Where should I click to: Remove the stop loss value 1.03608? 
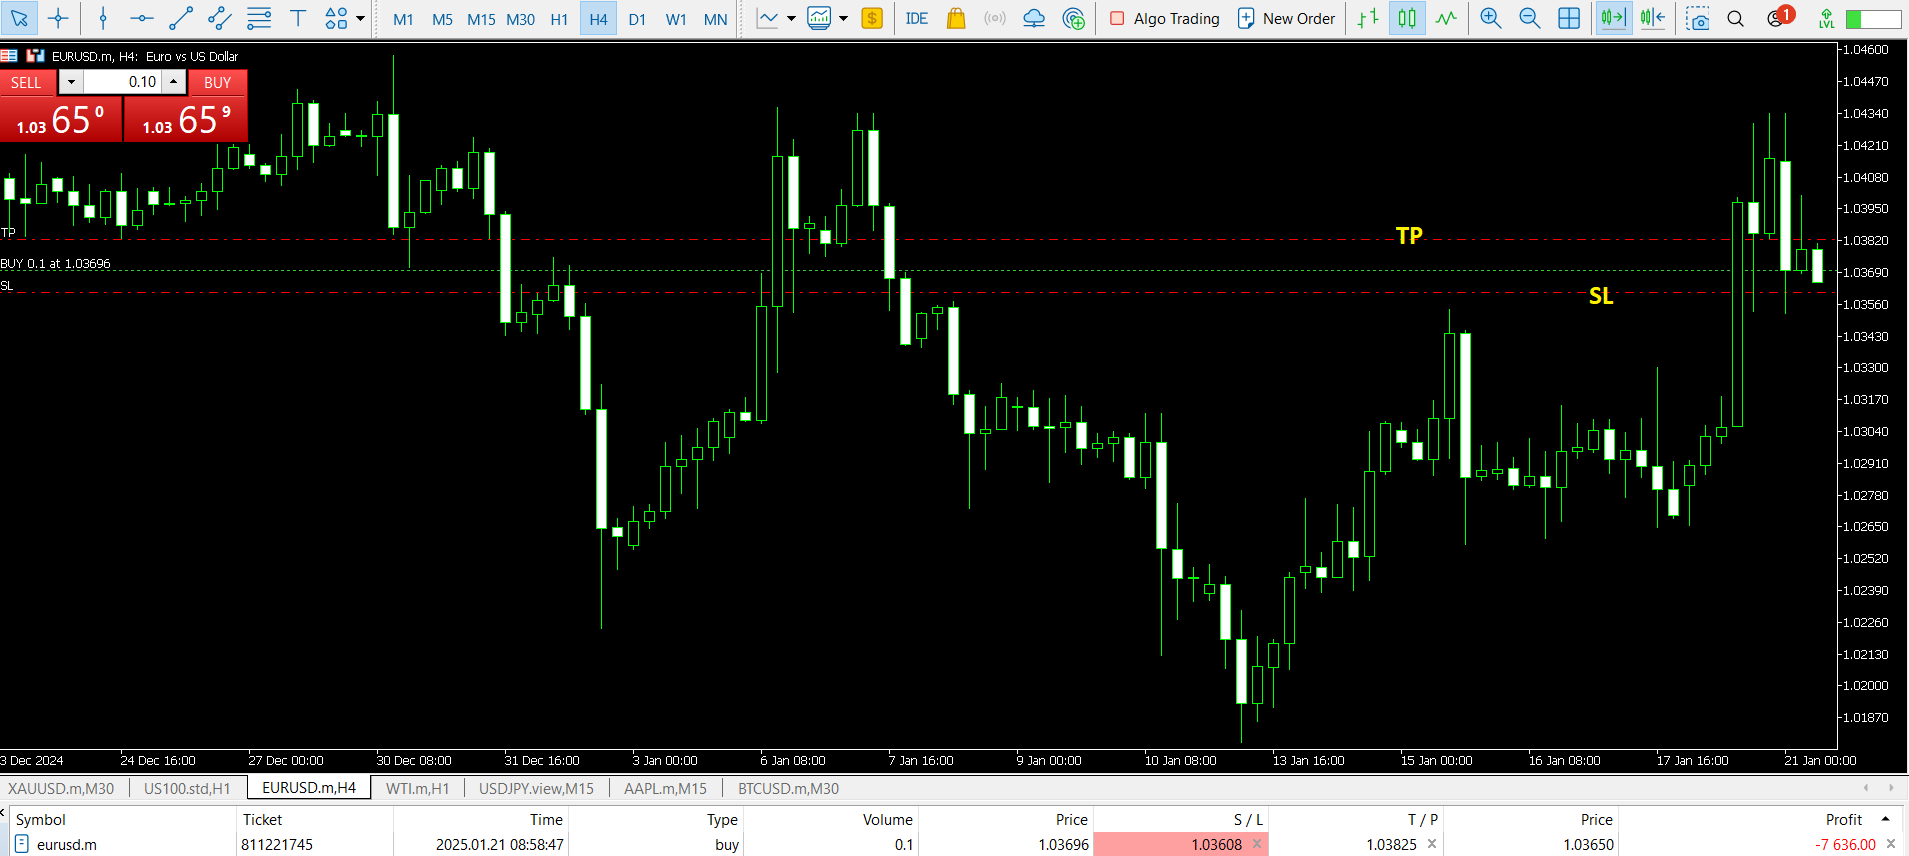tap(1257, 844)
